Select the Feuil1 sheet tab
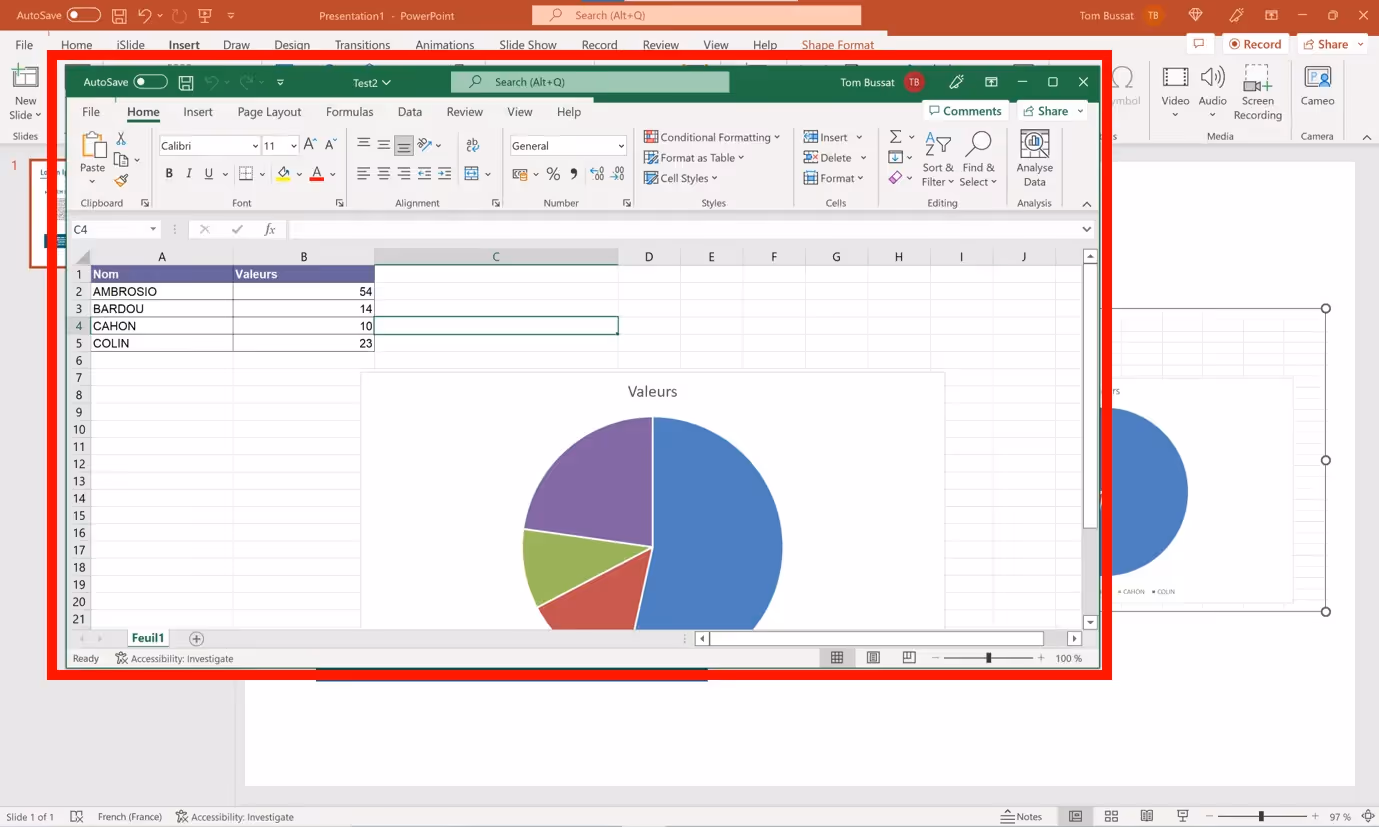Screen dimensions: 1379x827 click(x=148, y=638)
